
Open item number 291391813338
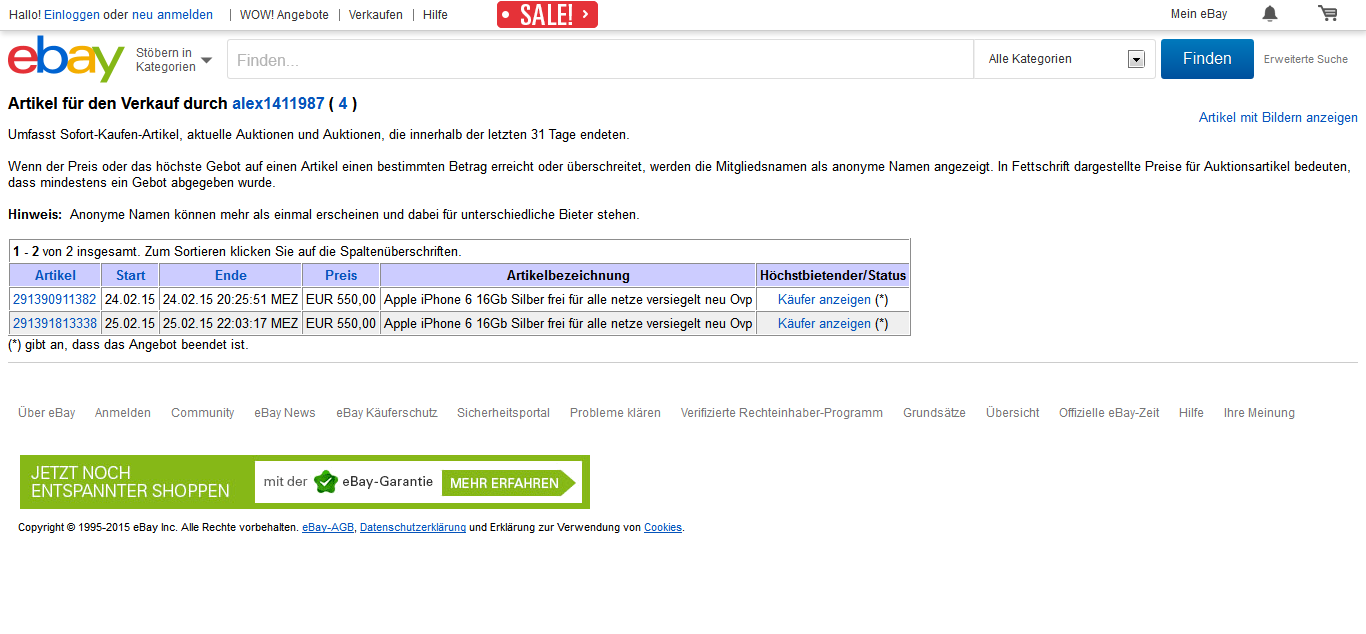55,324
